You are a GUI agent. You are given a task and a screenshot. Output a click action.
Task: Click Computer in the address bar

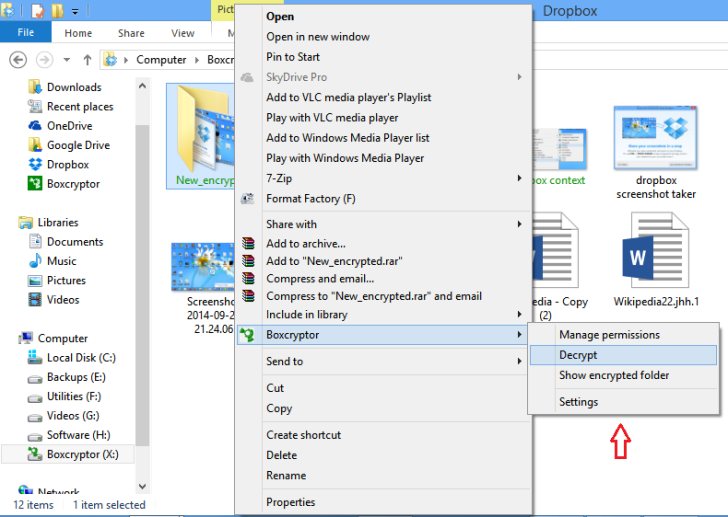[161, 60]
